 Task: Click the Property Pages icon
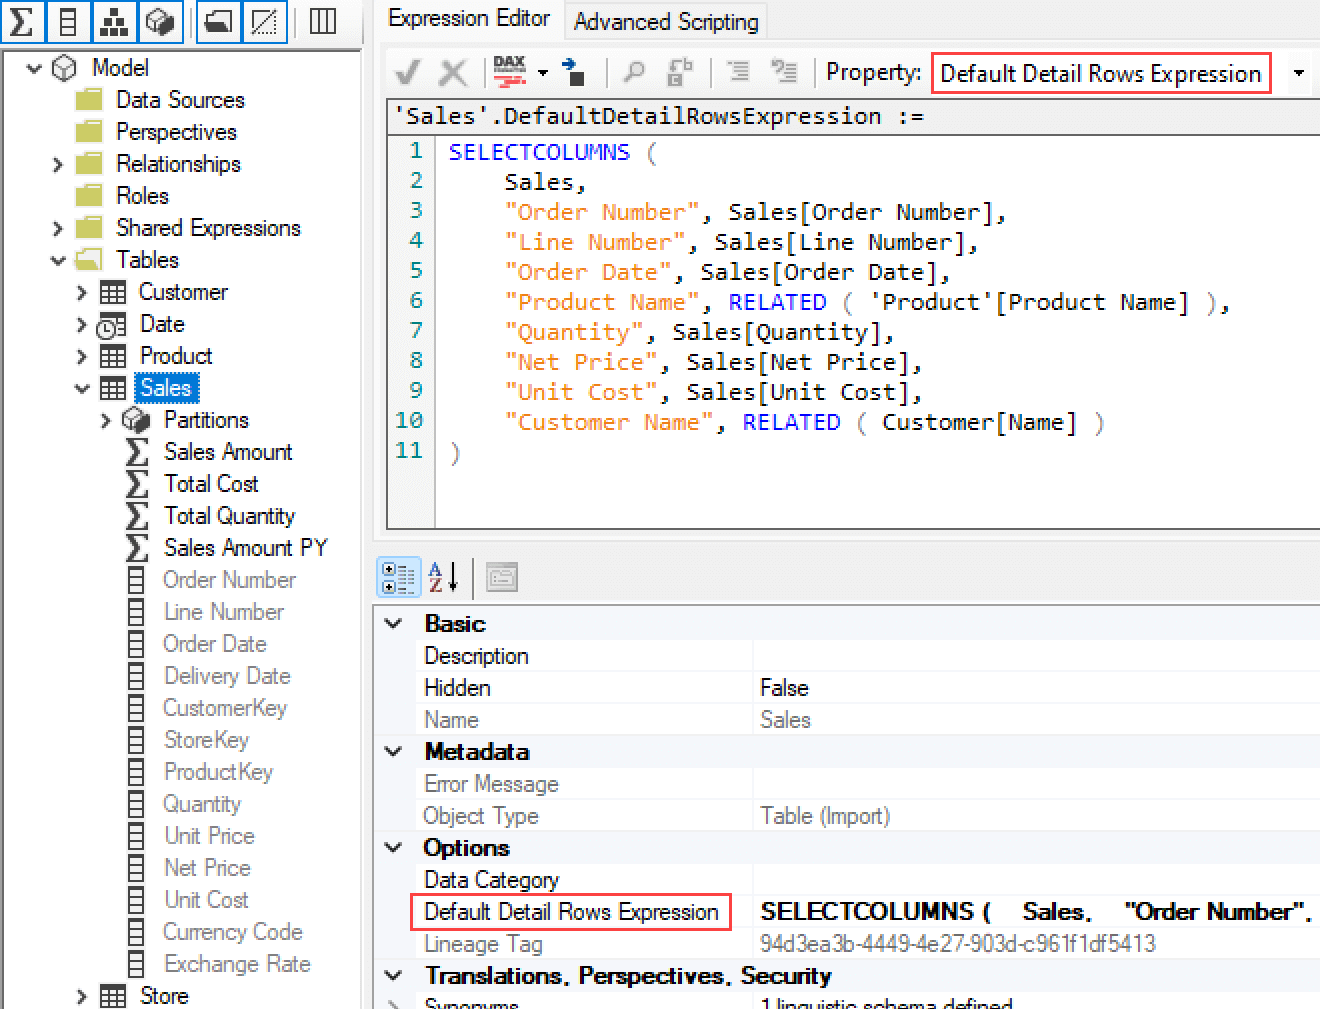tap(502, 578)
